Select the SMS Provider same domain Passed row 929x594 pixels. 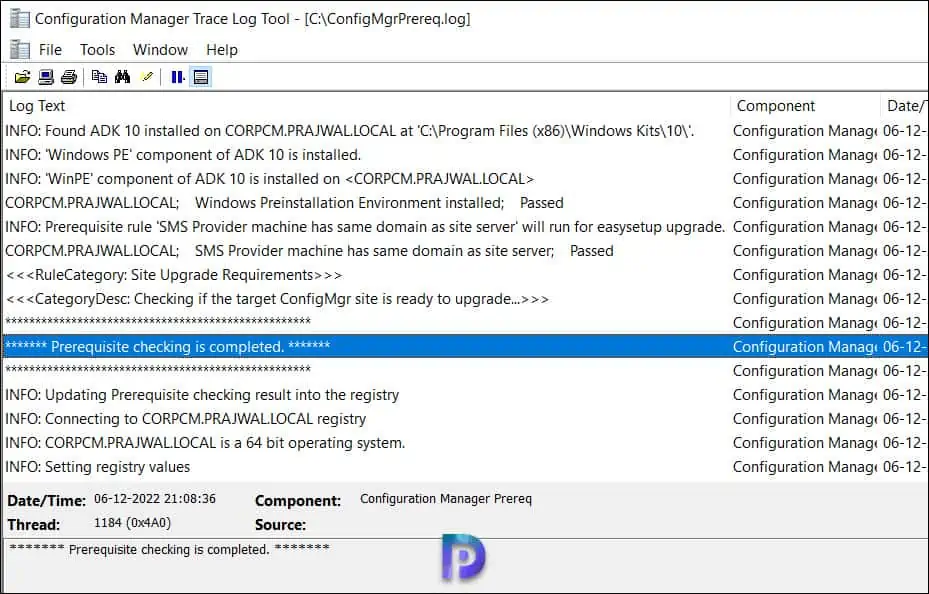coord(464,251)
